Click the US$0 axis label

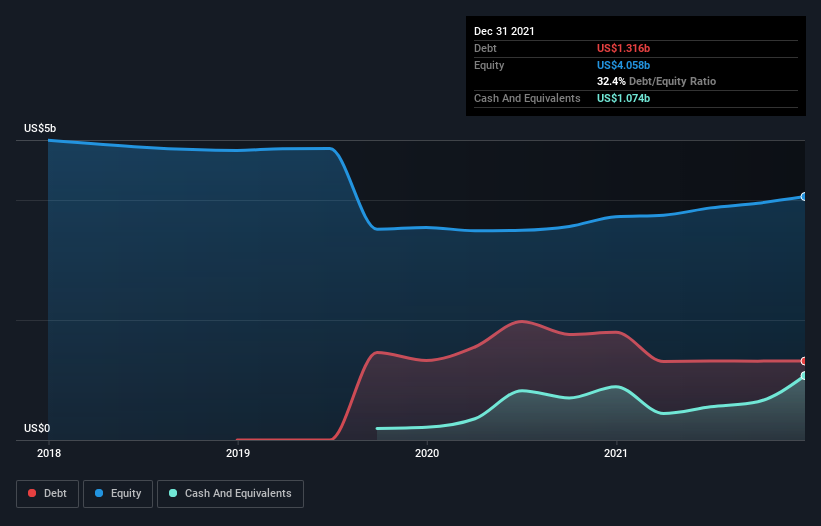pyautogui.click(x=37, y=428)
